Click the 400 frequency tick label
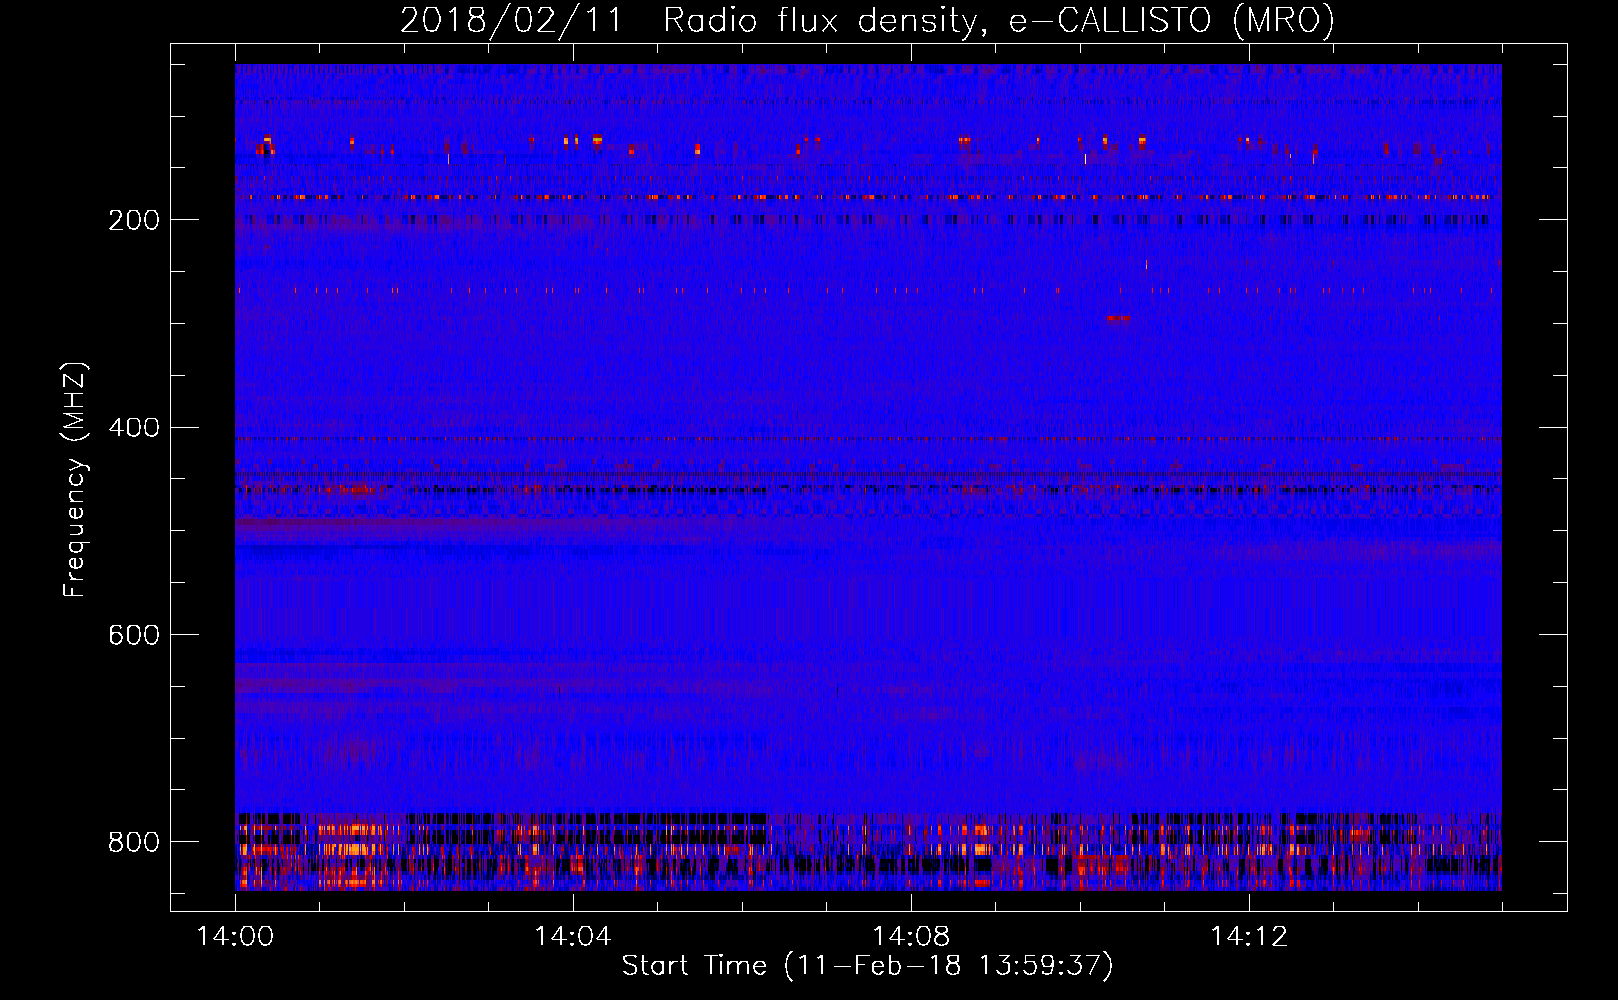Screen dimensions: 1618x1000 [134, 428]
